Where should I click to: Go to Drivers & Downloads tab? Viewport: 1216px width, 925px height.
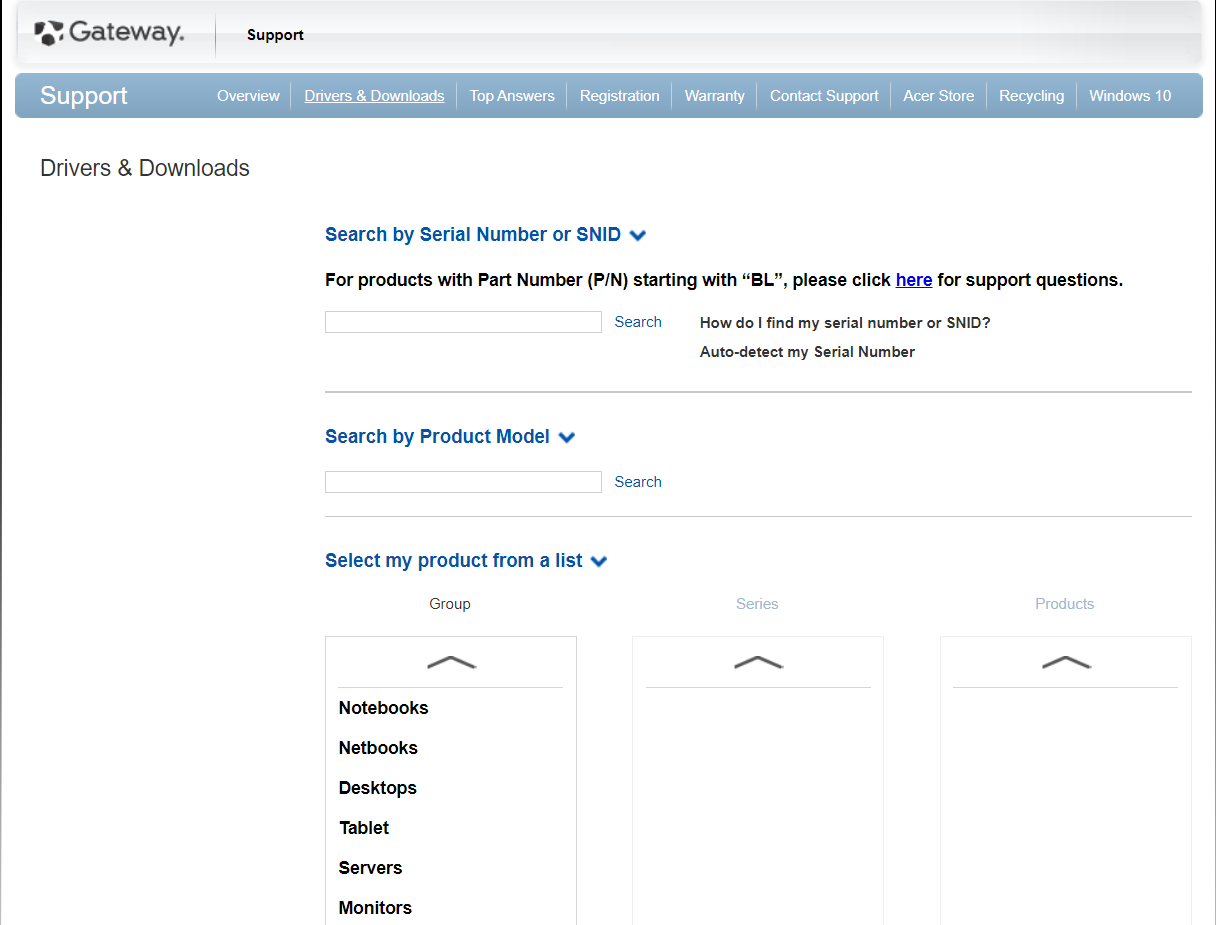(x=374, y=96)
